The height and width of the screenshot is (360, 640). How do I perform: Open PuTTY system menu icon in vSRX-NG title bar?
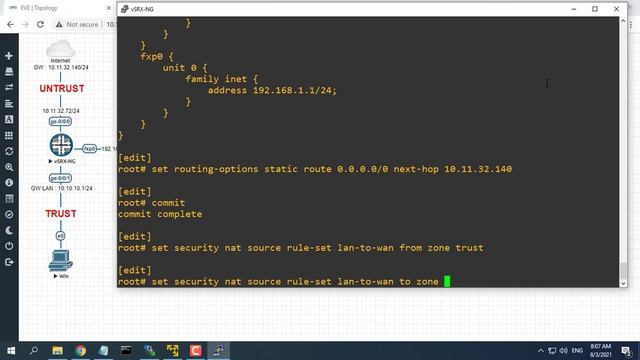[124, 9]
